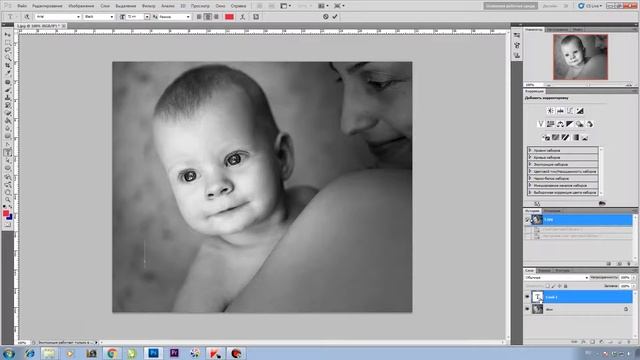The width and height of the screenshot is (640, 360).
Task: Set center text alignment
Action: coord(208,17)
